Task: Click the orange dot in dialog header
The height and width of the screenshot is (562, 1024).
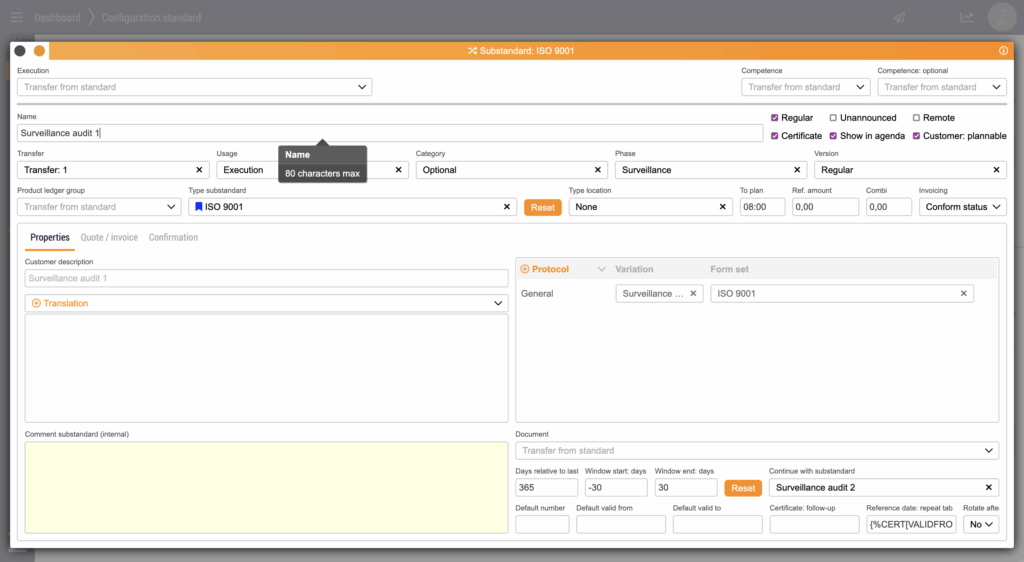Action: coord(40,51)
